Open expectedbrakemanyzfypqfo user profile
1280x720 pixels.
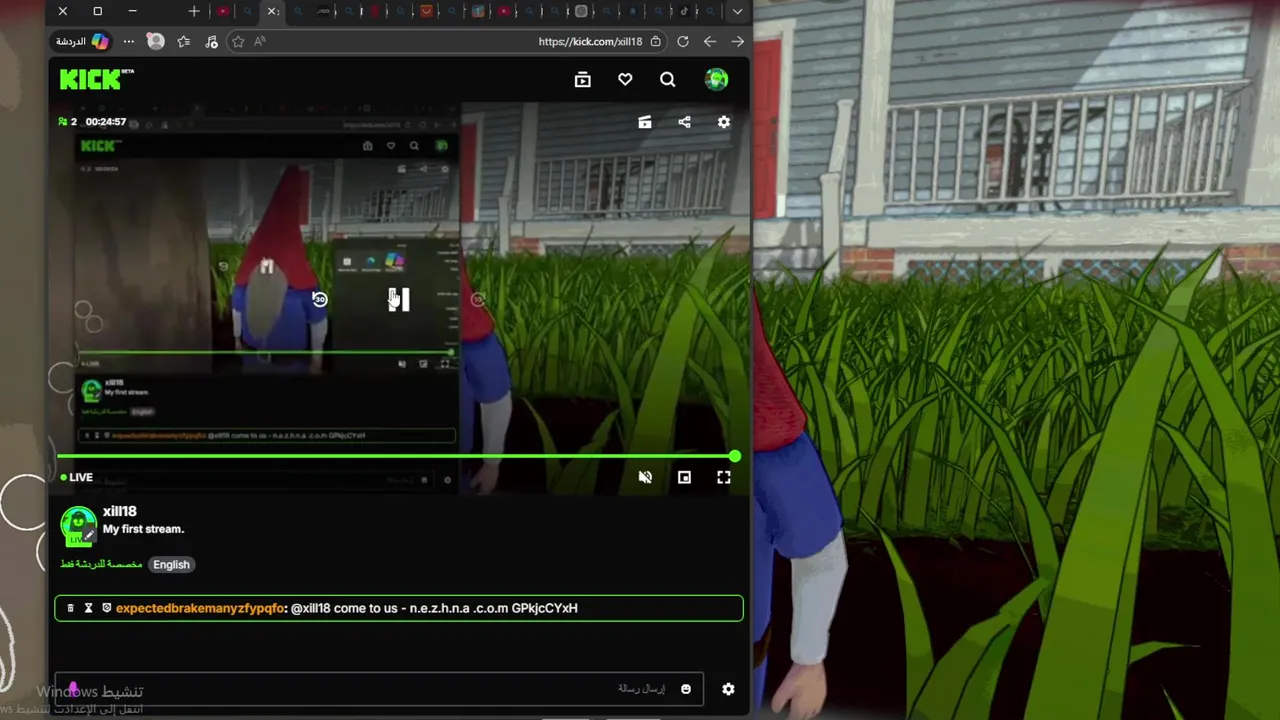tap(200, 608)
